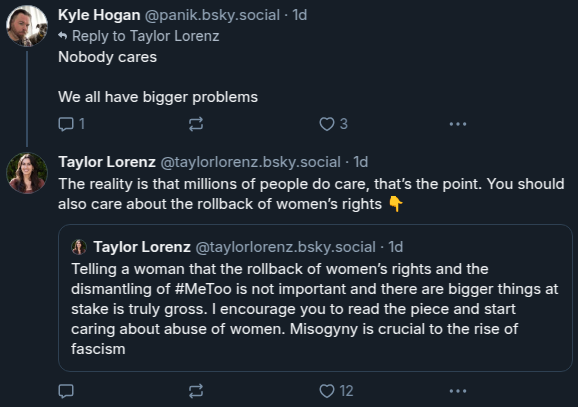
Task: Open the quoted post about #MeToo
Action: click(315, 298)
